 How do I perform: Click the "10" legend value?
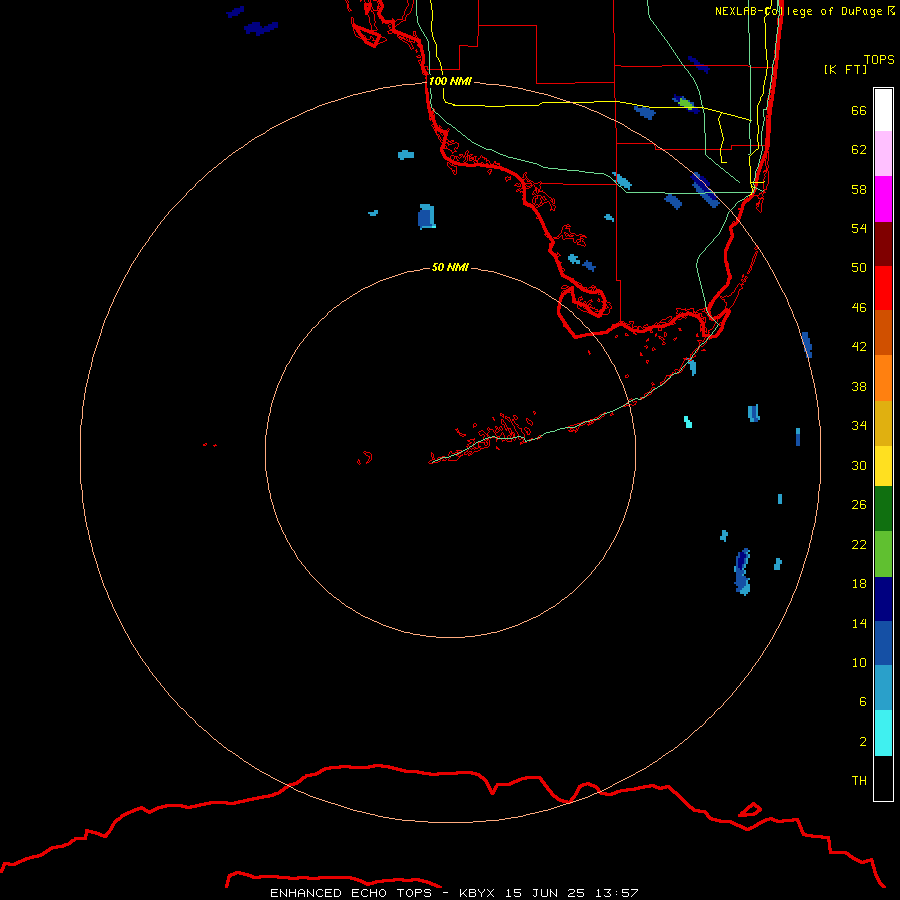859,663
